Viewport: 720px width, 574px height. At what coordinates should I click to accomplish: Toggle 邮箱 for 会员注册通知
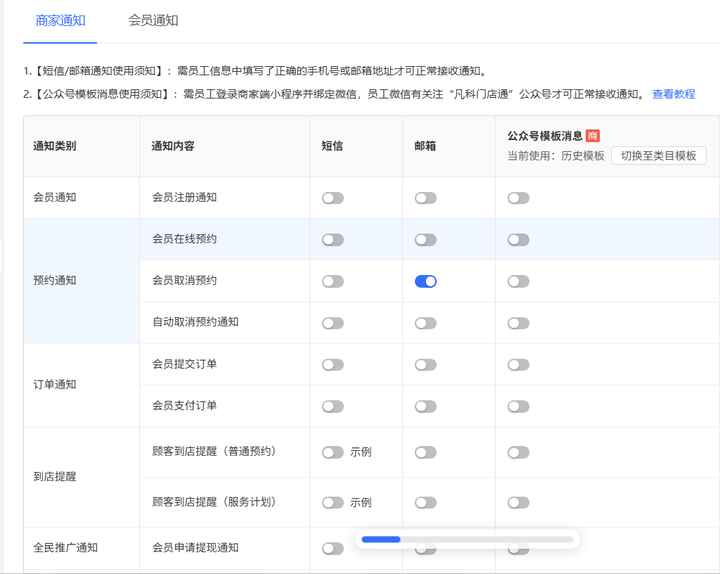426,198
